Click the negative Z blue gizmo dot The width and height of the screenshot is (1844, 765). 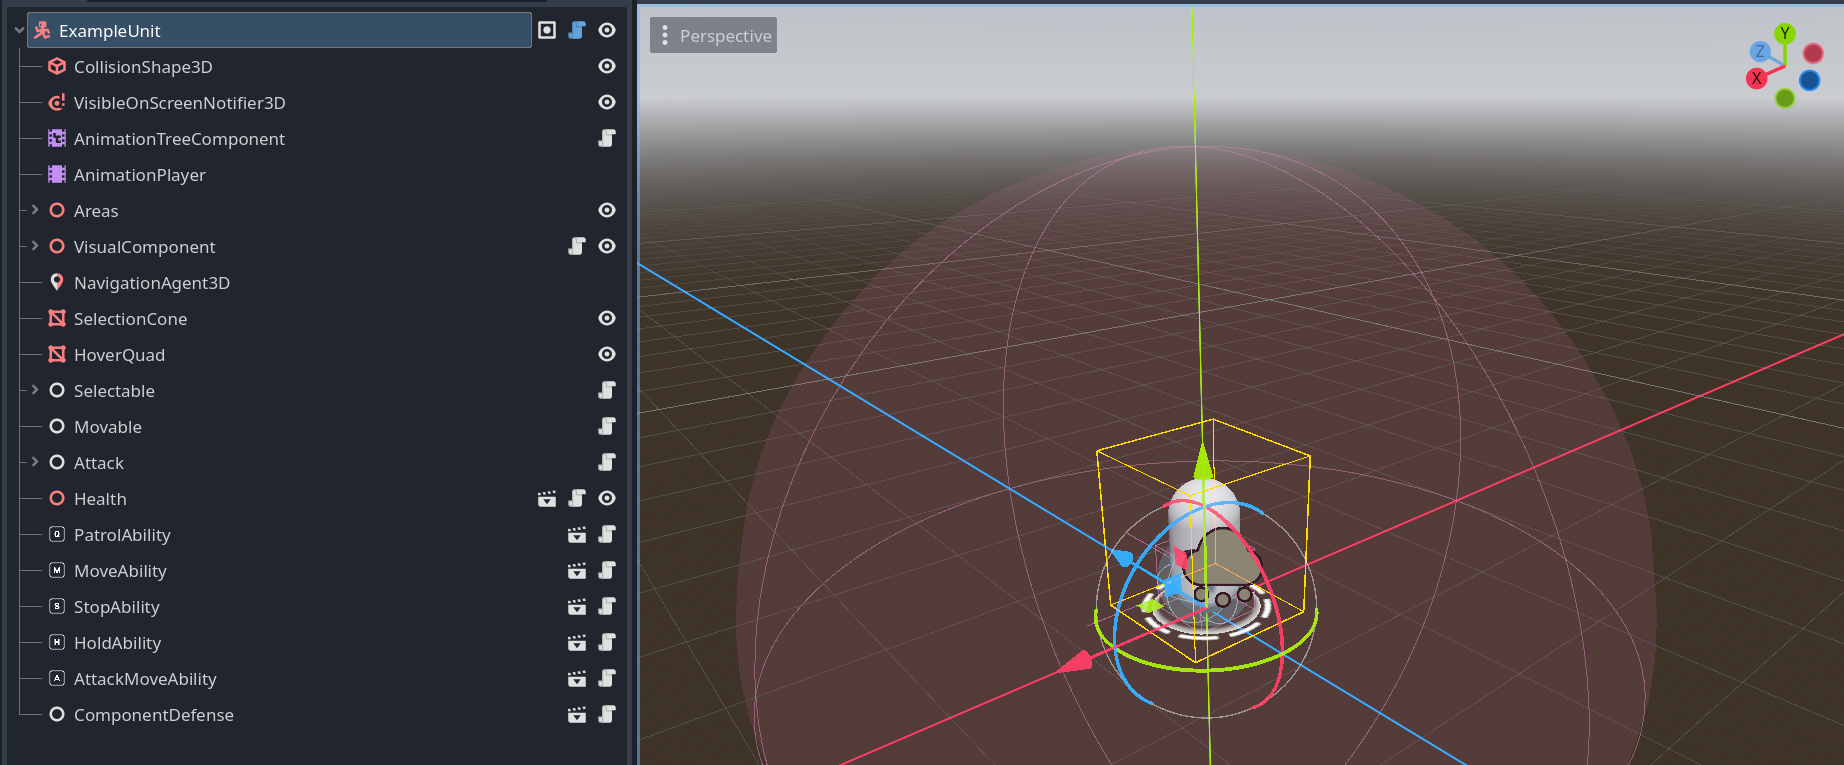click(x=1810, y=80)
